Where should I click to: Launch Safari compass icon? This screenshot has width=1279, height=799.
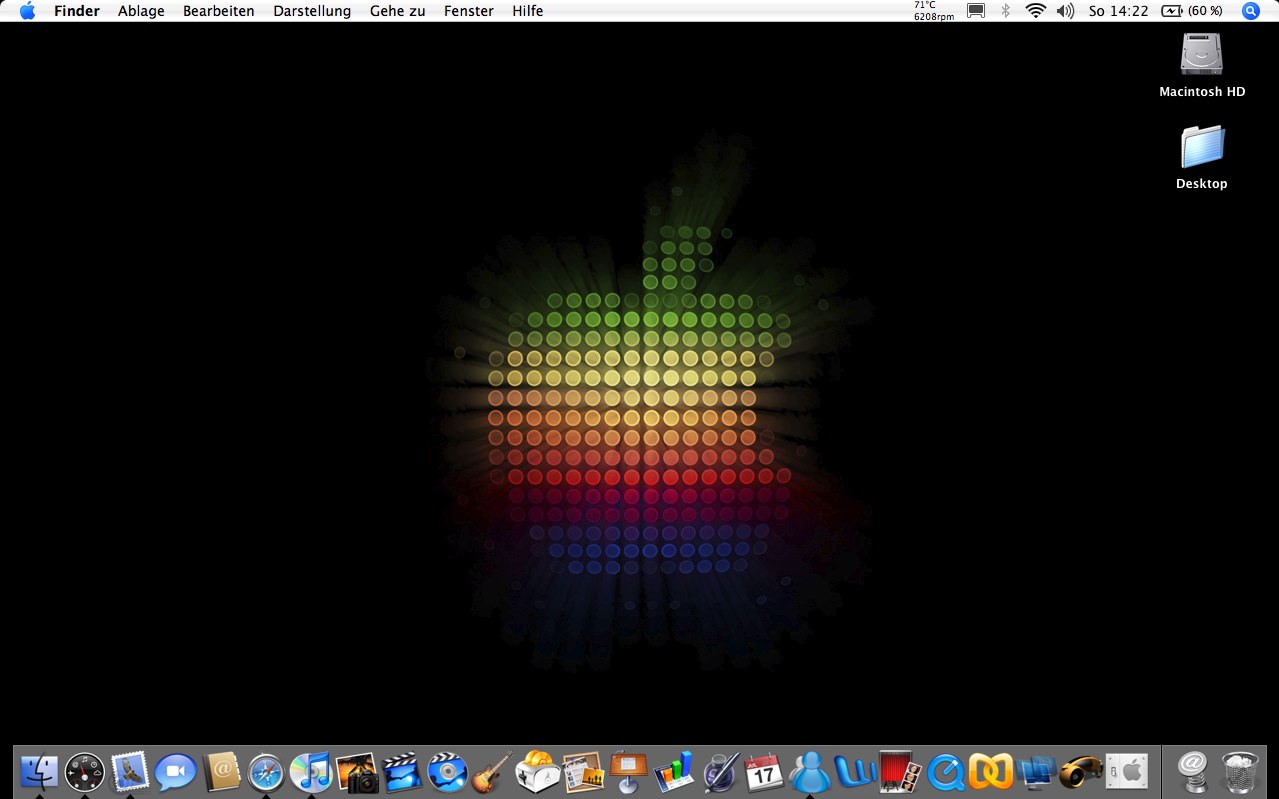[x=266, y=772]
